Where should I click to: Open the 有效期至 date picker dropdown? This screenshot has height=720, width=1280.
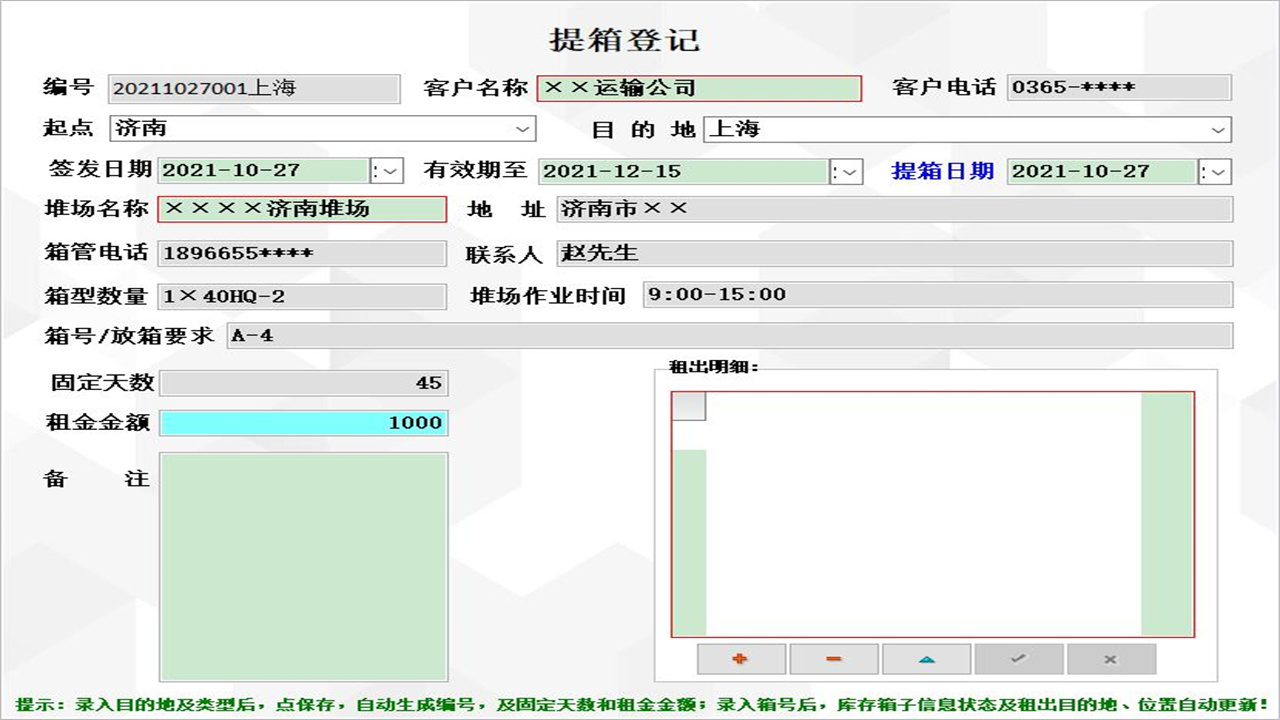click(851, 170)
